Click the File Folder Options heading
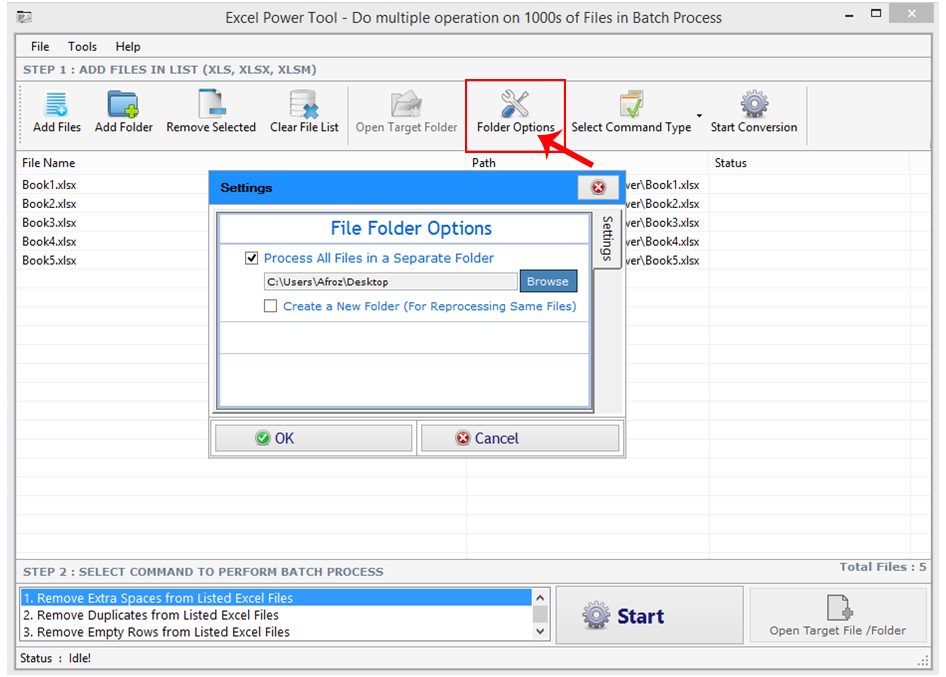 (x=411, y=228)
